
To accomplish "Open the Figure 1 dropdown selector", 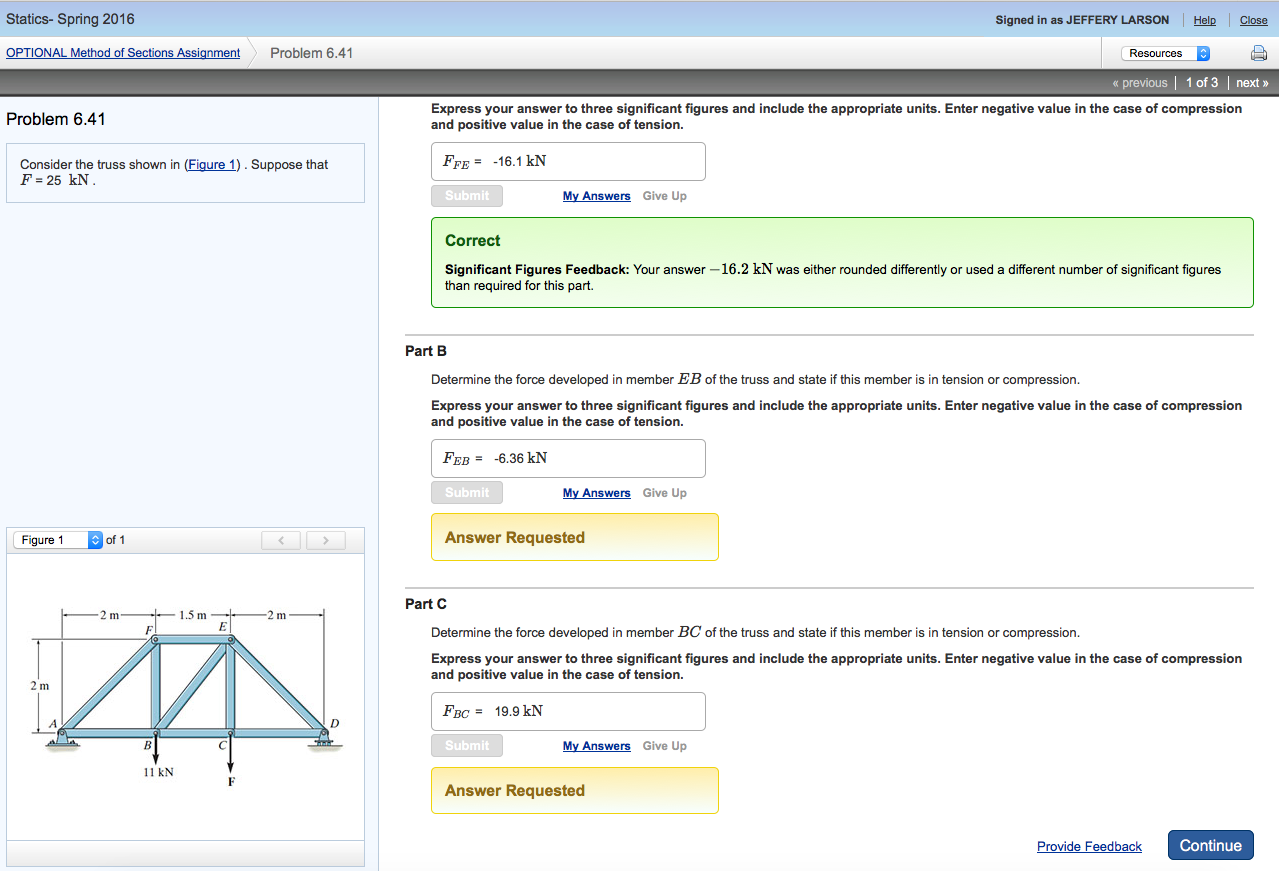I will point(50,539).
